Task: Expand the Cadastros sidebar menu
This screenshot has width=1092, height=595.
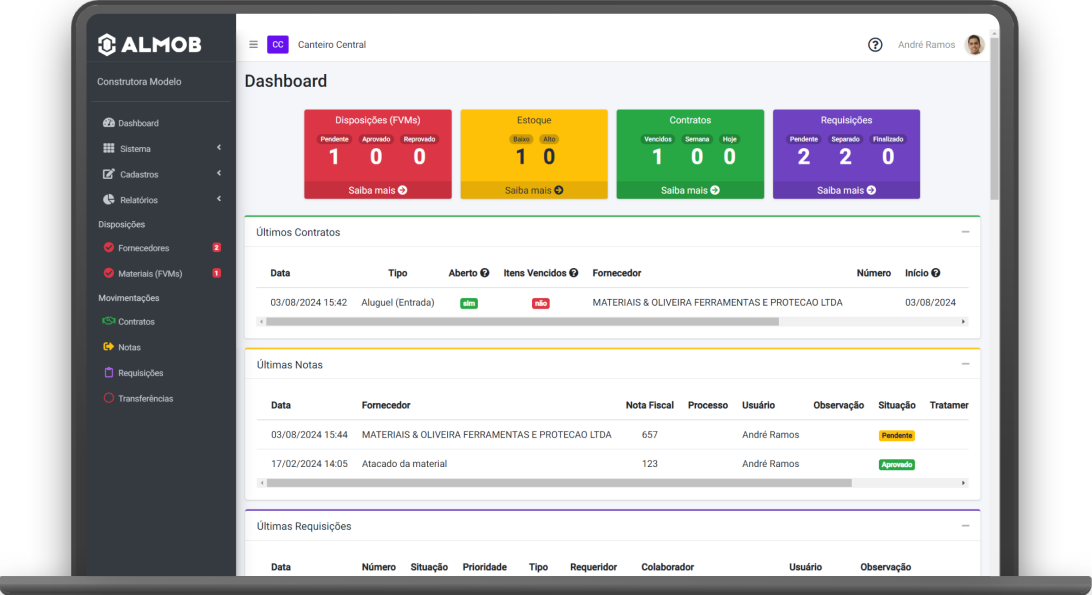Action: point(138,174)
